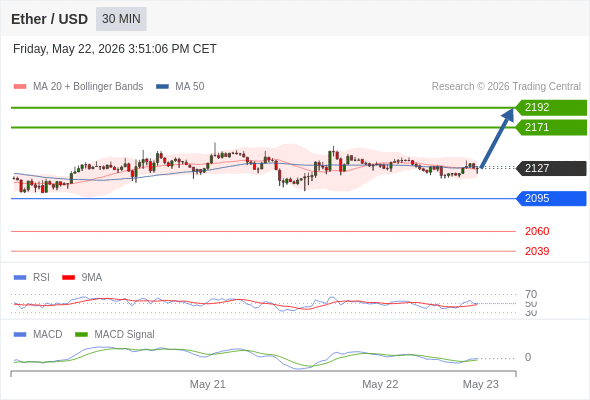The image size is (590, 400).
Task: Click the 30 MIN timeframe badge
Action: (x=121, y=19)
